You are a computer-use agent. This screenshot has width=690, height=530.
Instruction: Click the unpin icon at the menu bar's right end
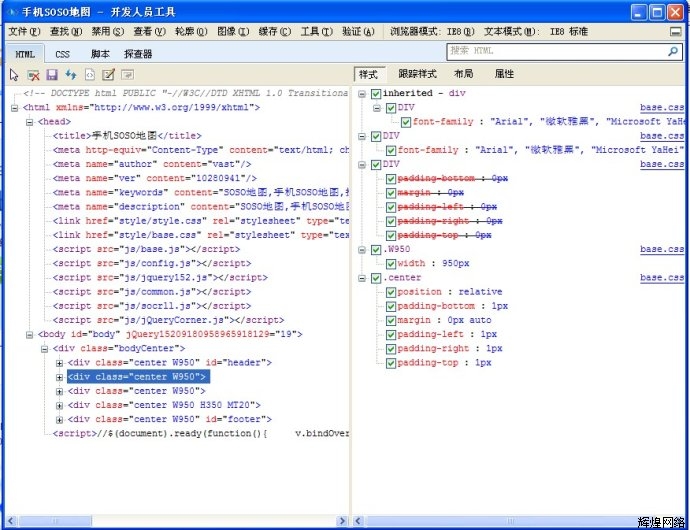675,32
